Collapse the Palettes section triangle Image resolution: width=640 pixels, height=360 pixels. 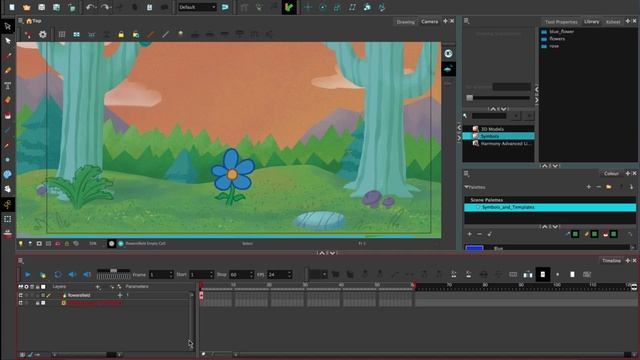coord(467,187)
